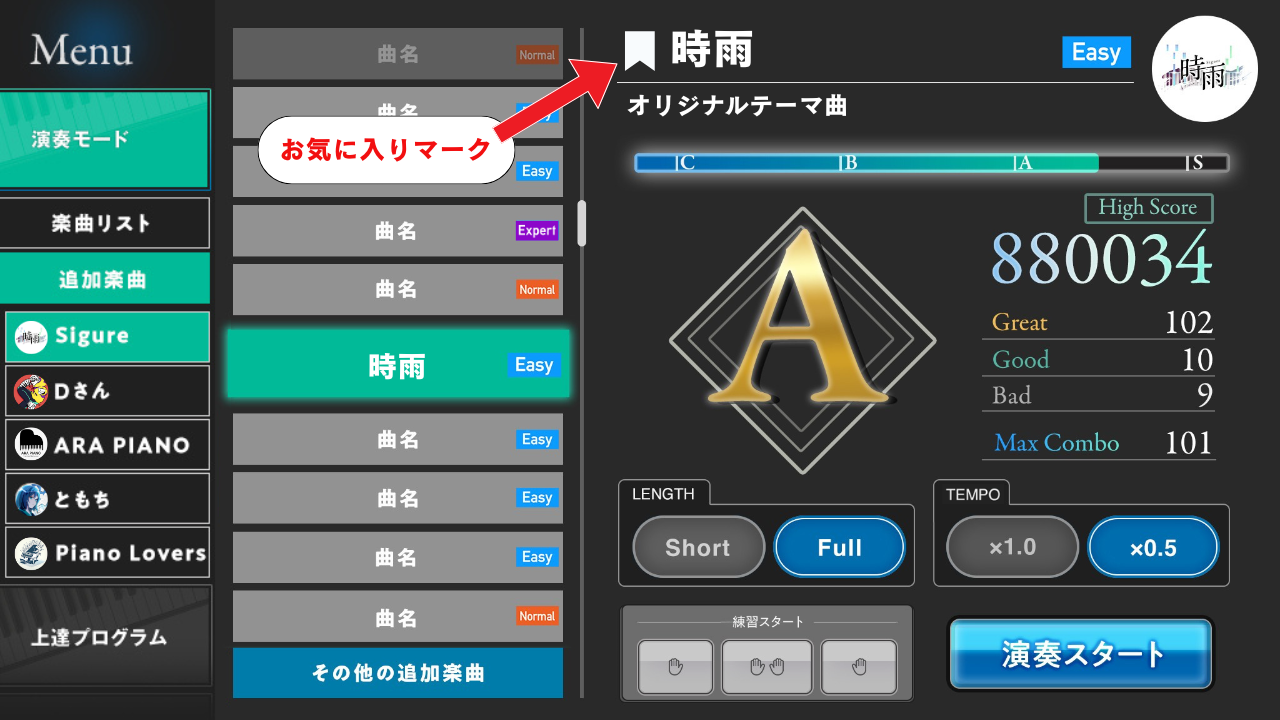Set tempo to ×0.5
The width and height of the screenshot is (1280, 720).
(1154, 547)
